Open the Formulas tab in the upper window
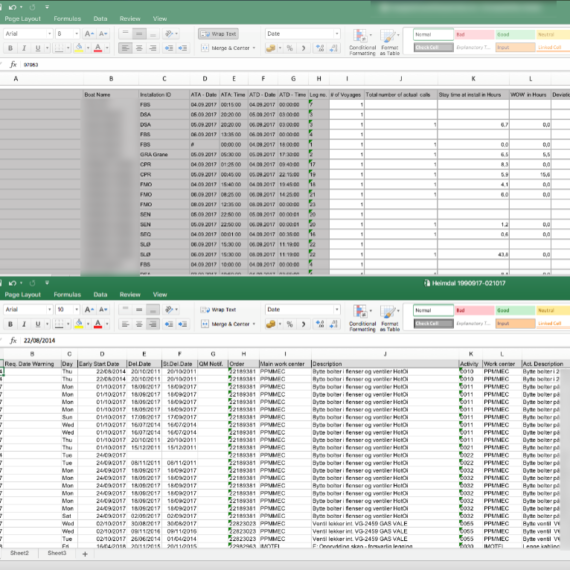 click(67, 19)
